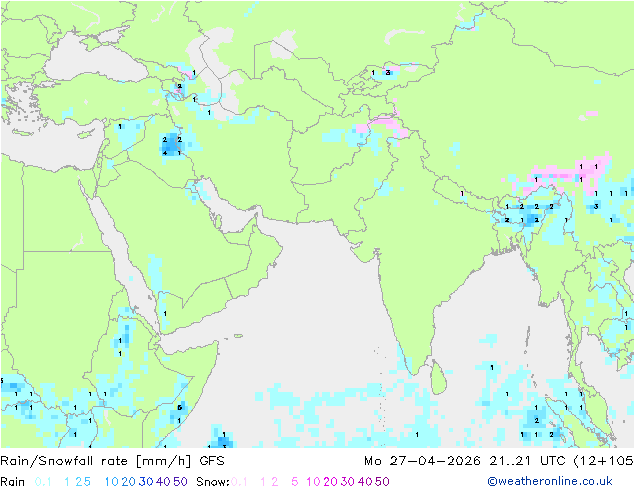Click the 'Rain' legend label
634x490 pixels.
point(13,482)
